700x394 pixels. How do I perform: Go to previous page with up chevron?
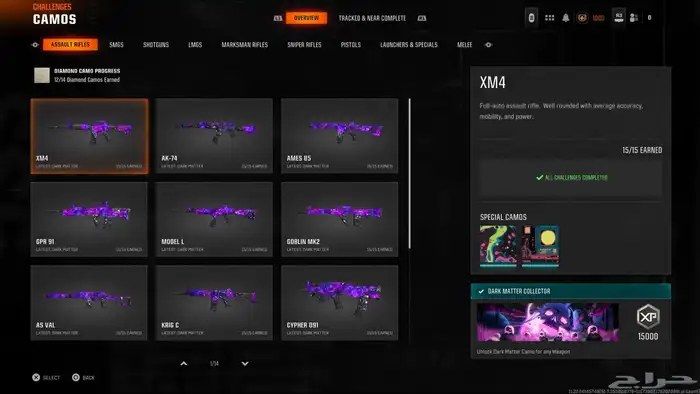[x=183, y=364]
